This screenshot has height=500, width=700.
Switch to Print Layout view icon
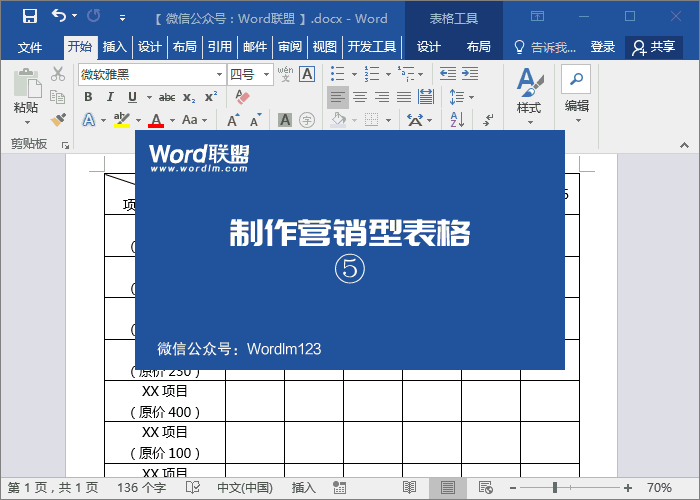pos(448,488)
